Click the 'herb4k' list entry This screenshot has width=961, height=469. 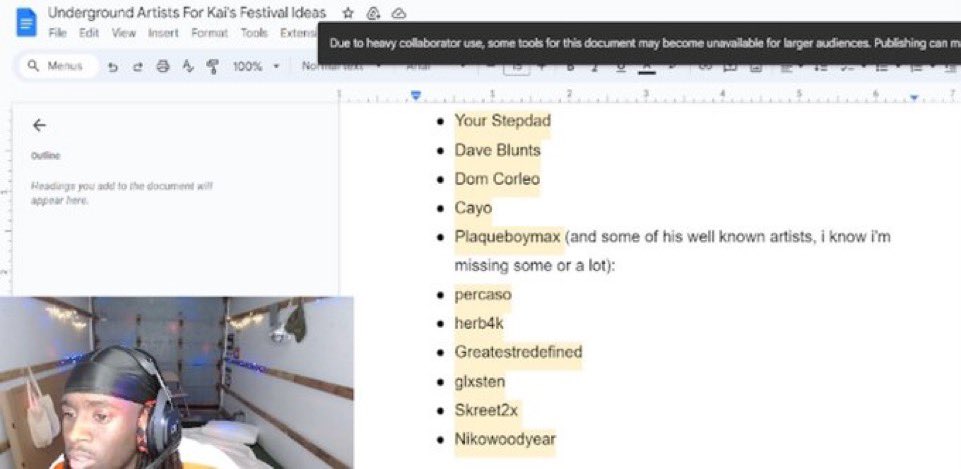coord(479,323)
